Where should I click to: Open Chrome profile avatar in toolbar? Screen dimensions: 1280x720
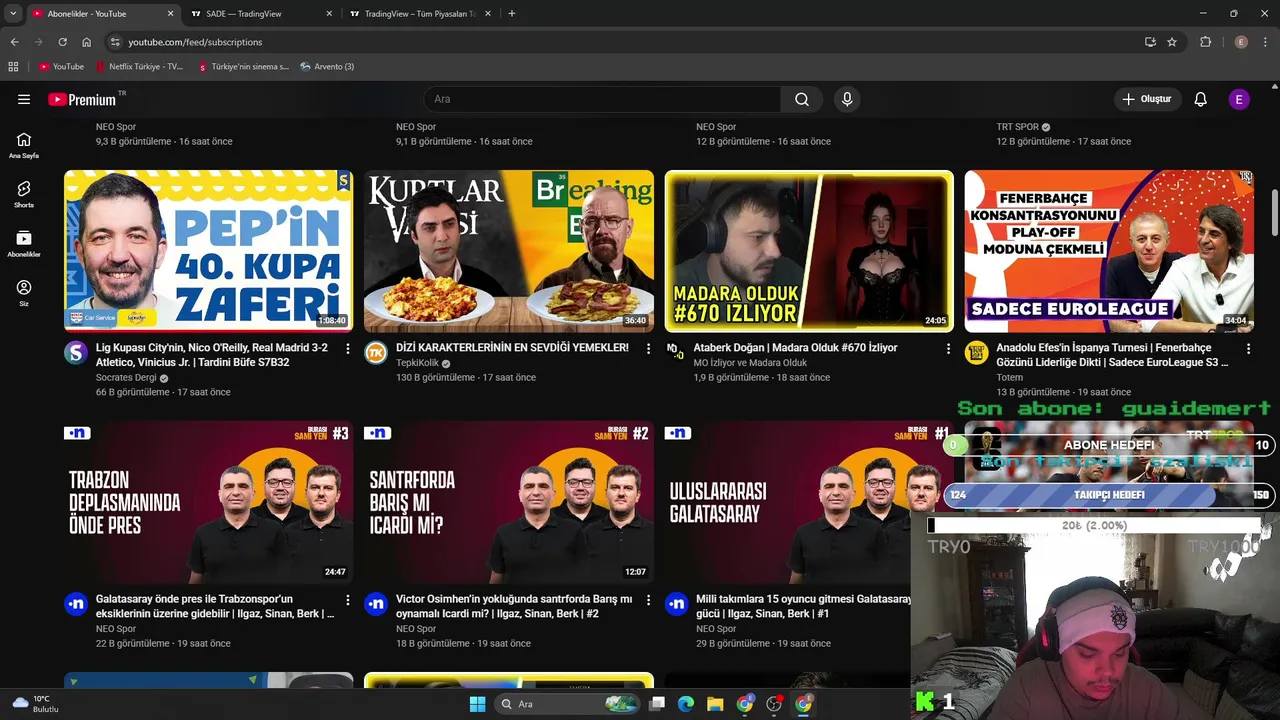click(x=1241, y=42)
